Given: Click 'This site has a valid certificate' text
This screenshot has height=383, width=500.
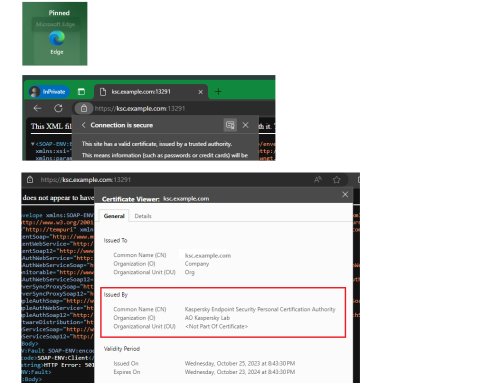Looking at the screenshot, I should coord(157,144).
